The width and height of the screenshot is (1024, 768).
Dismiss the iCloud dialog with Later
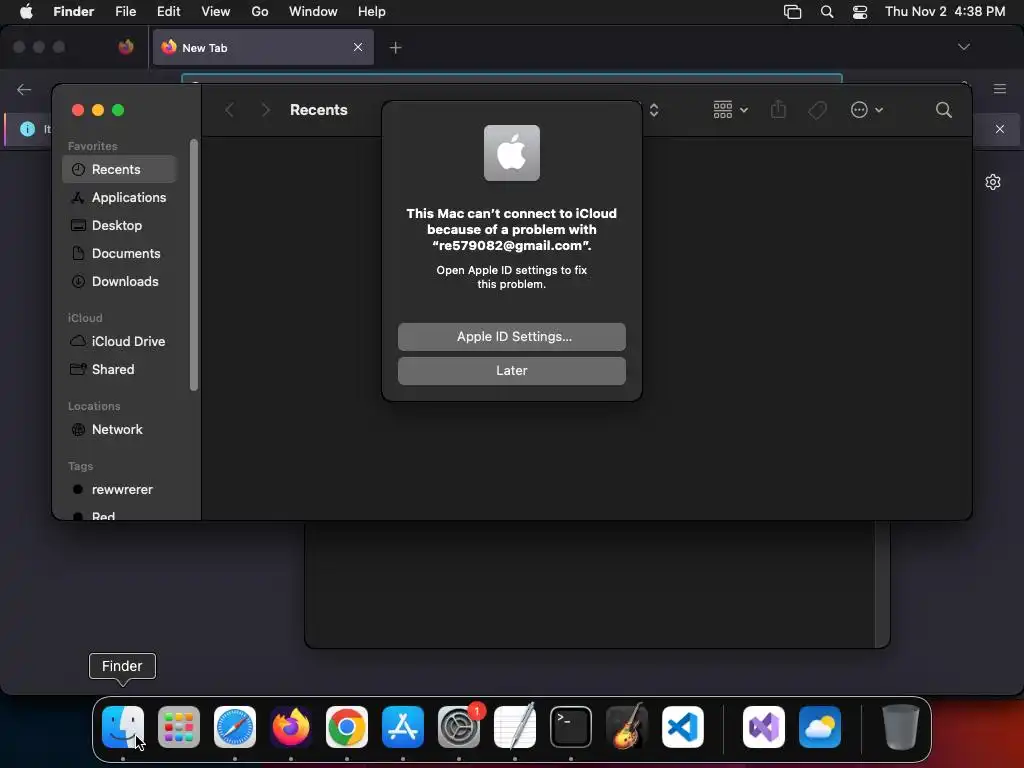tap(511, 370)
